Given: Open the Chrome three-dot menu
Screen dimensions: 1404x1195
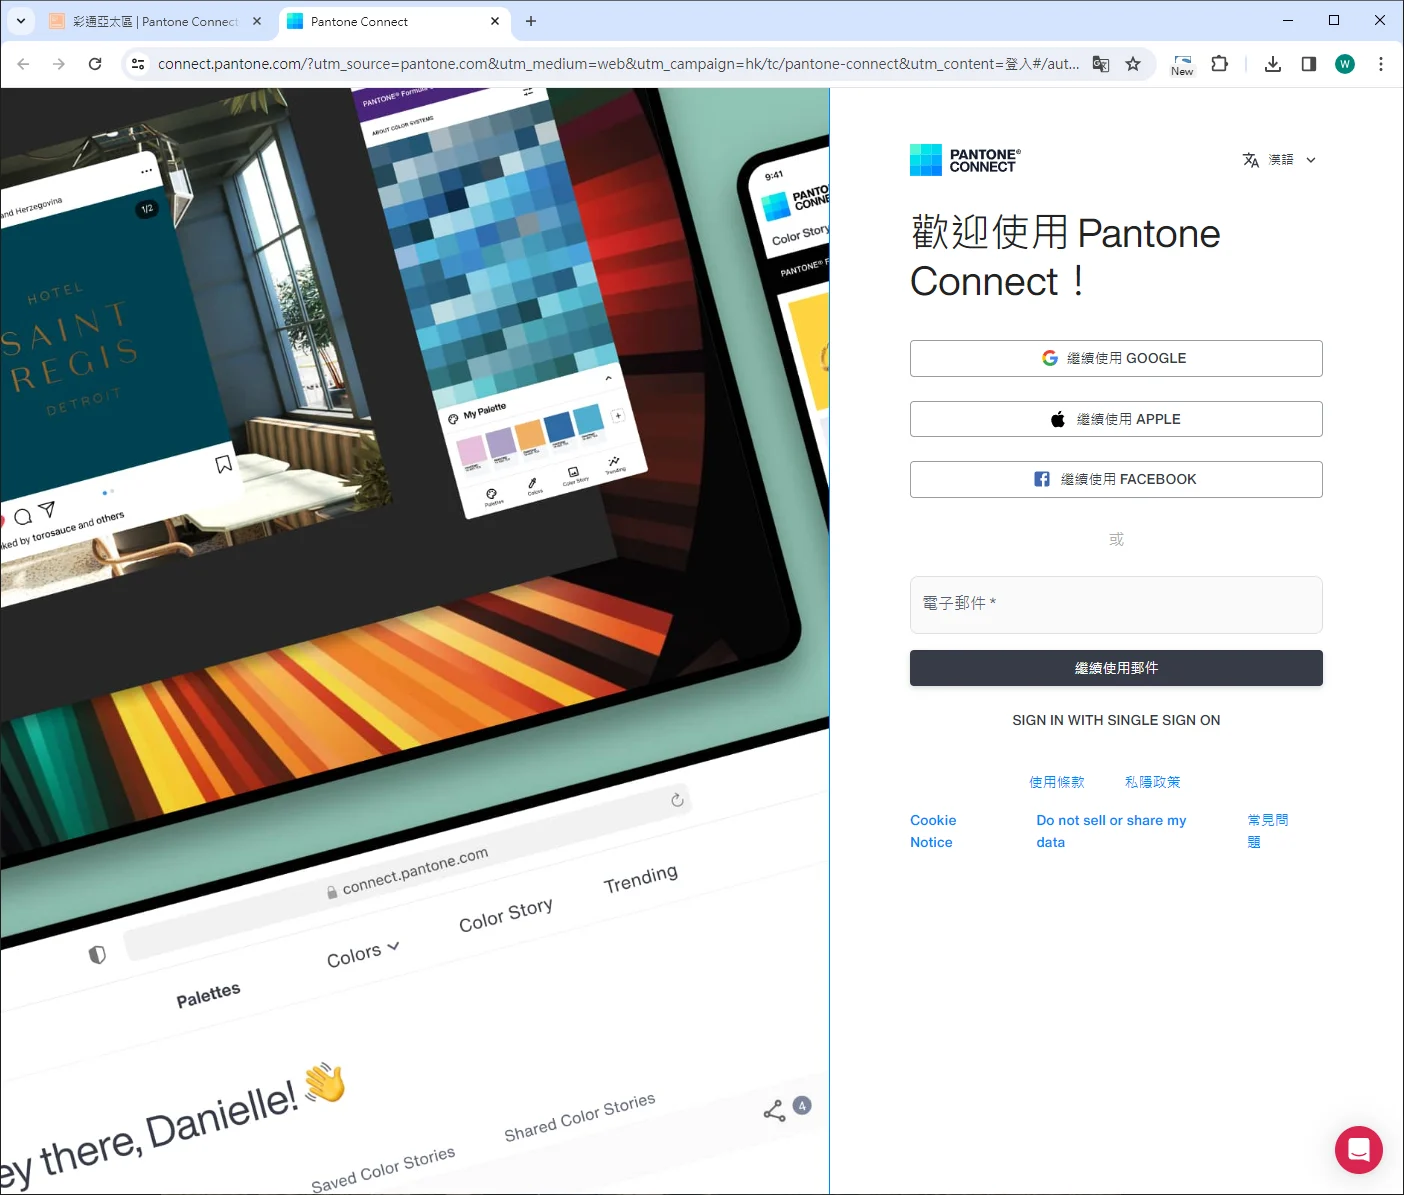Looking at the screenshot, I should [1380, 64].
